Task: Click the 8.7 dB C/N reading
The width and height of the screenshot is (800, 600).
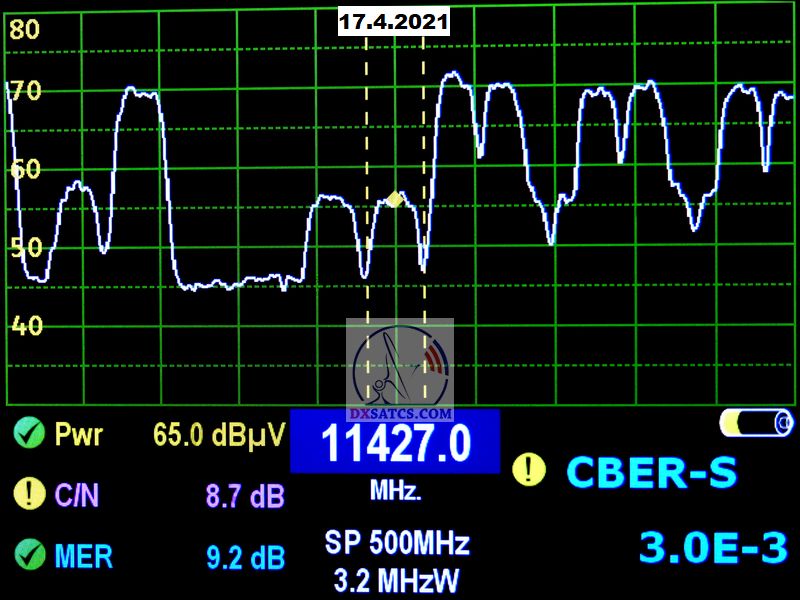Action: pyautogui.click(x=245, y=495)
